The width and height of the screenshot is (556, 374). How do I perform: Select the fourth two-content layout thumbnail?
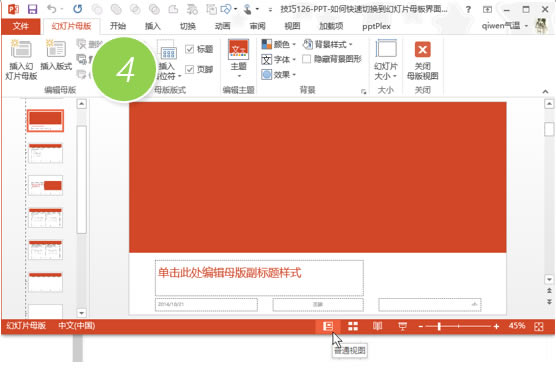[x=45, y=218]
